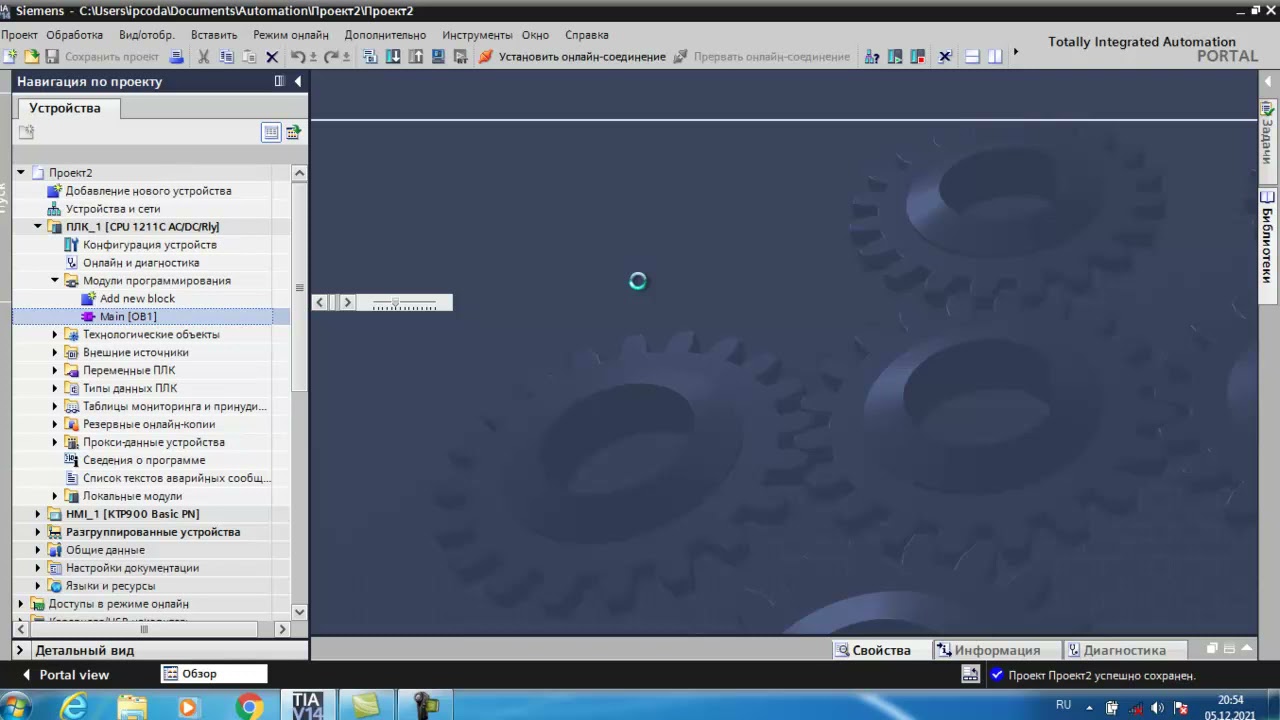Click the cross-reference icon in toolbar

point(945,57)
